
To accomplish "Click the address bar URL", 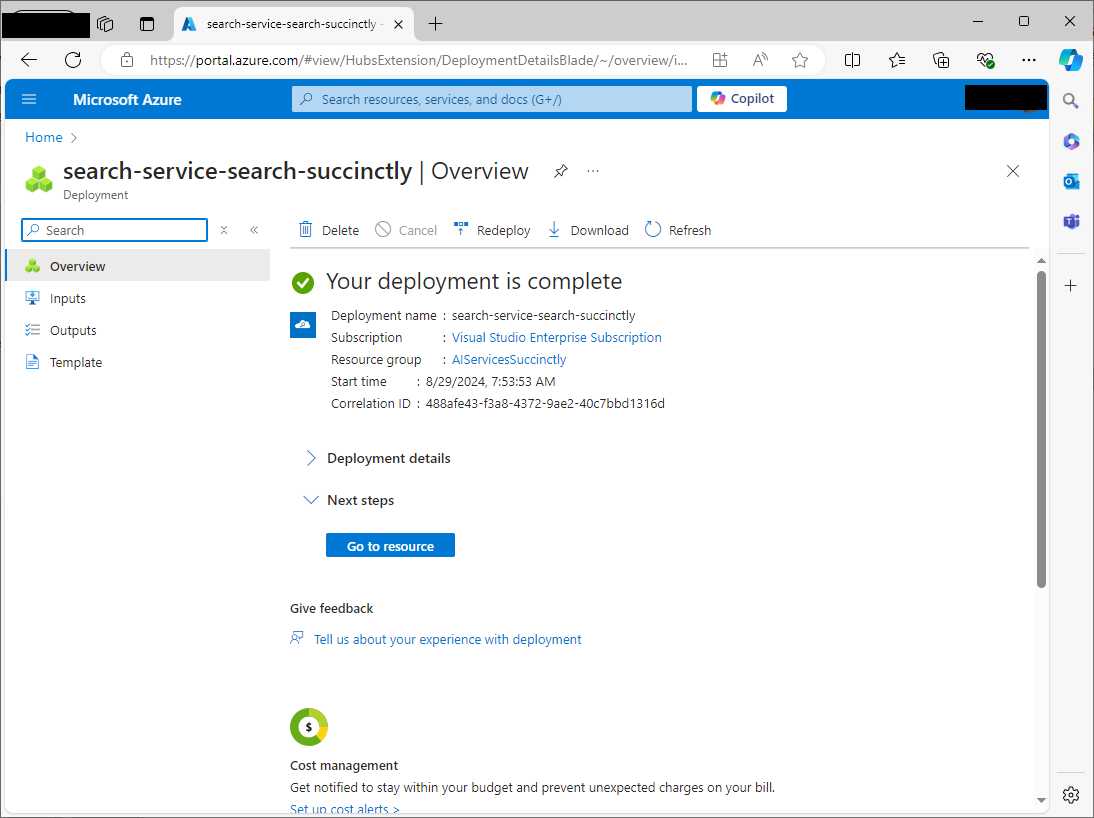I will (419, 60).
